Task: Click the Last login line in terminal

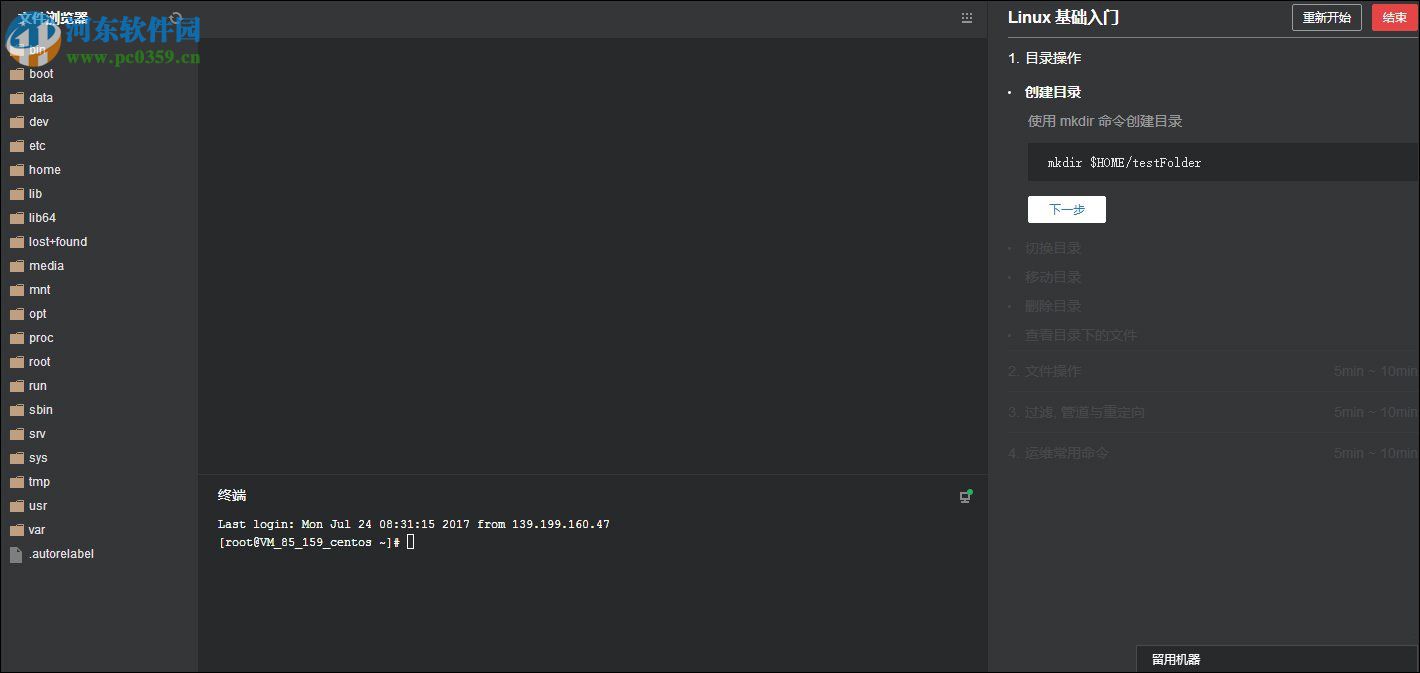Action: 413,524
